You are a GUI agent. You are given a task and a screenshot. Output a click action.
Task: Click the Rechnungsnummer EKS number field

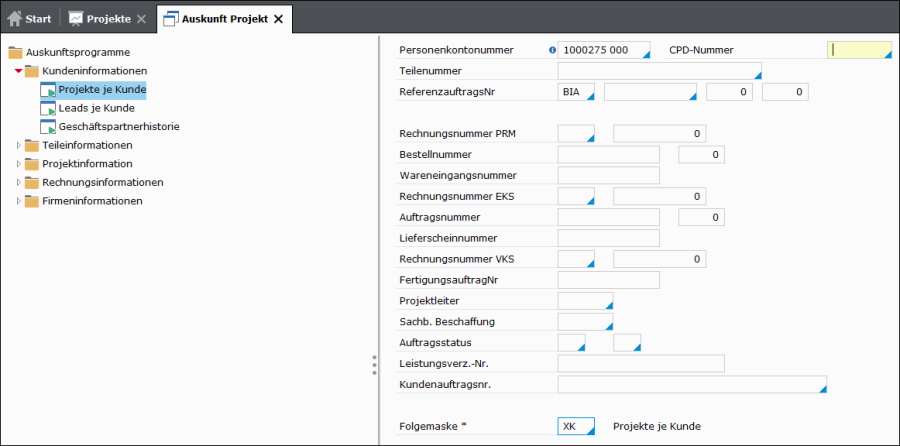[x=660, y=196]
